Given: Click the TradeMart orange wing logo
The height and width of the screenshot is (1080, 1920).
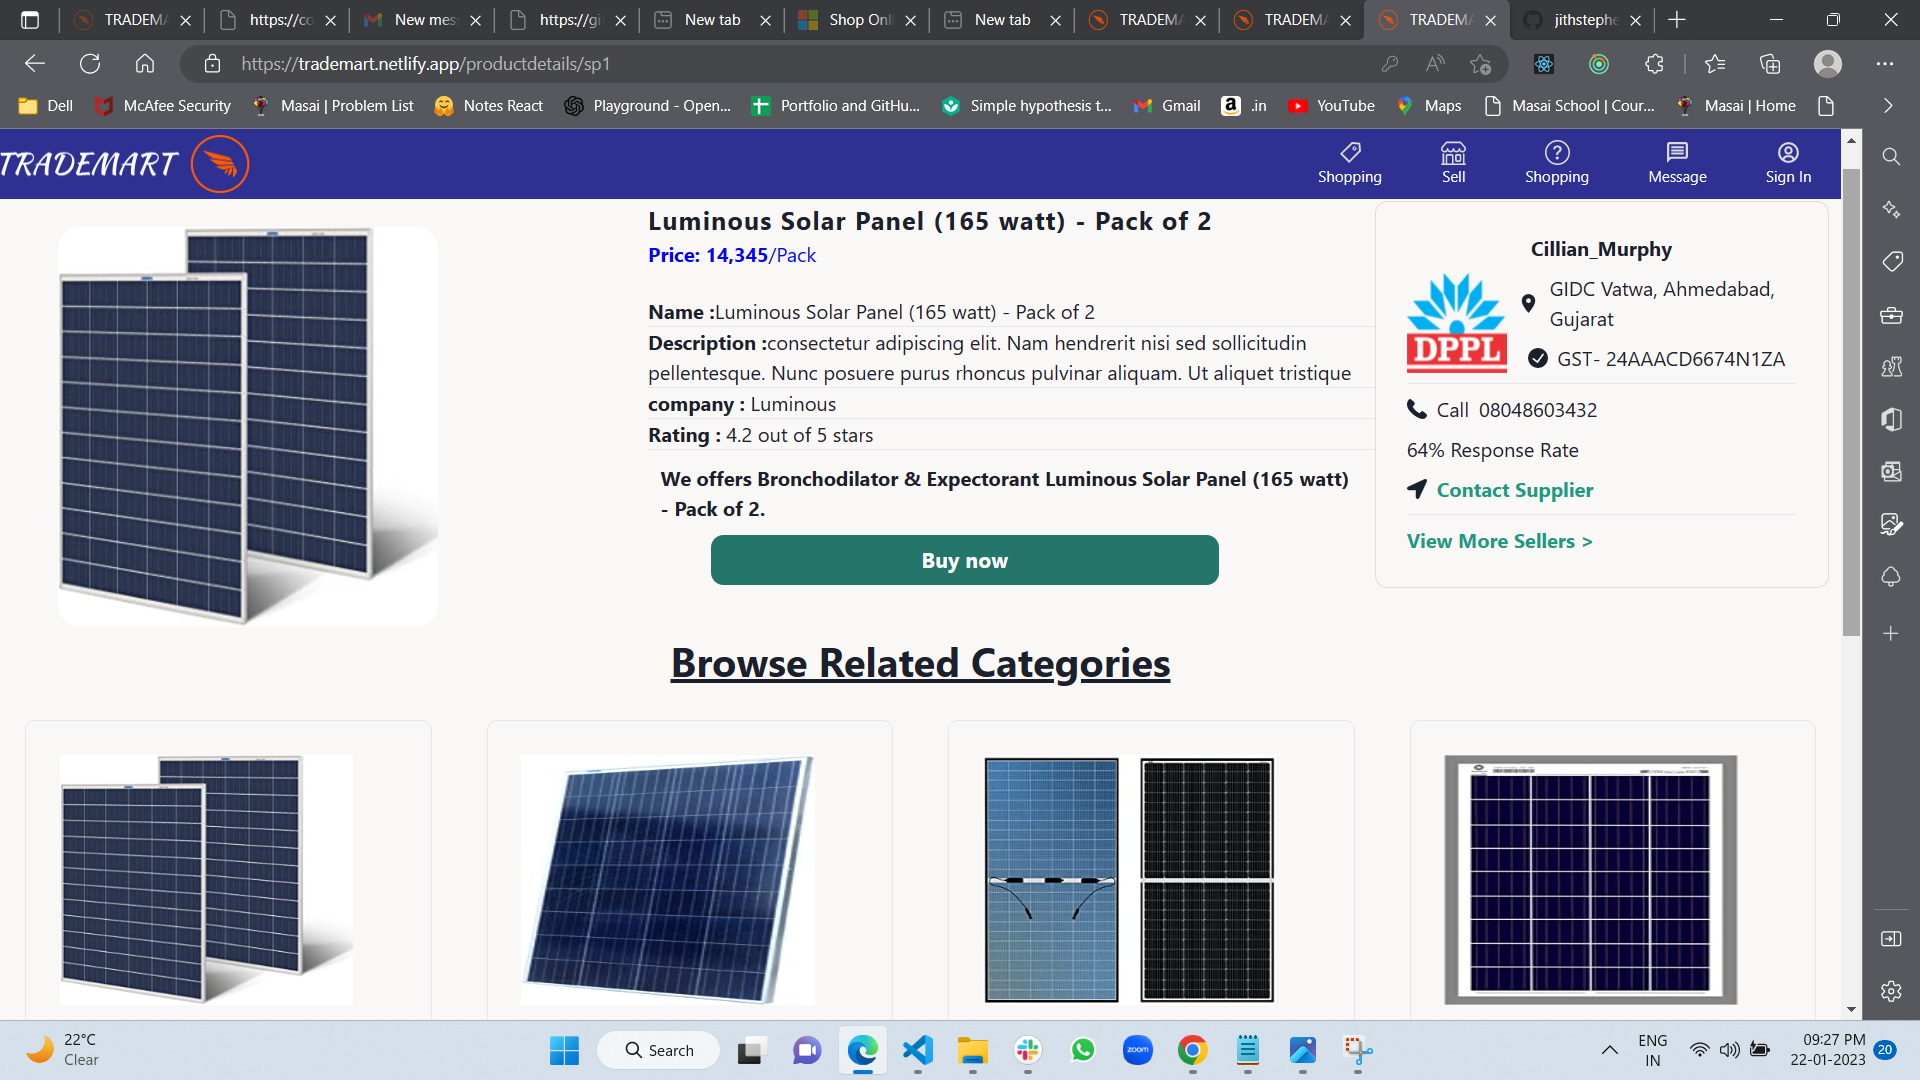Looking at the screenshot, I should pyautogui.click(x=220, y=164).
